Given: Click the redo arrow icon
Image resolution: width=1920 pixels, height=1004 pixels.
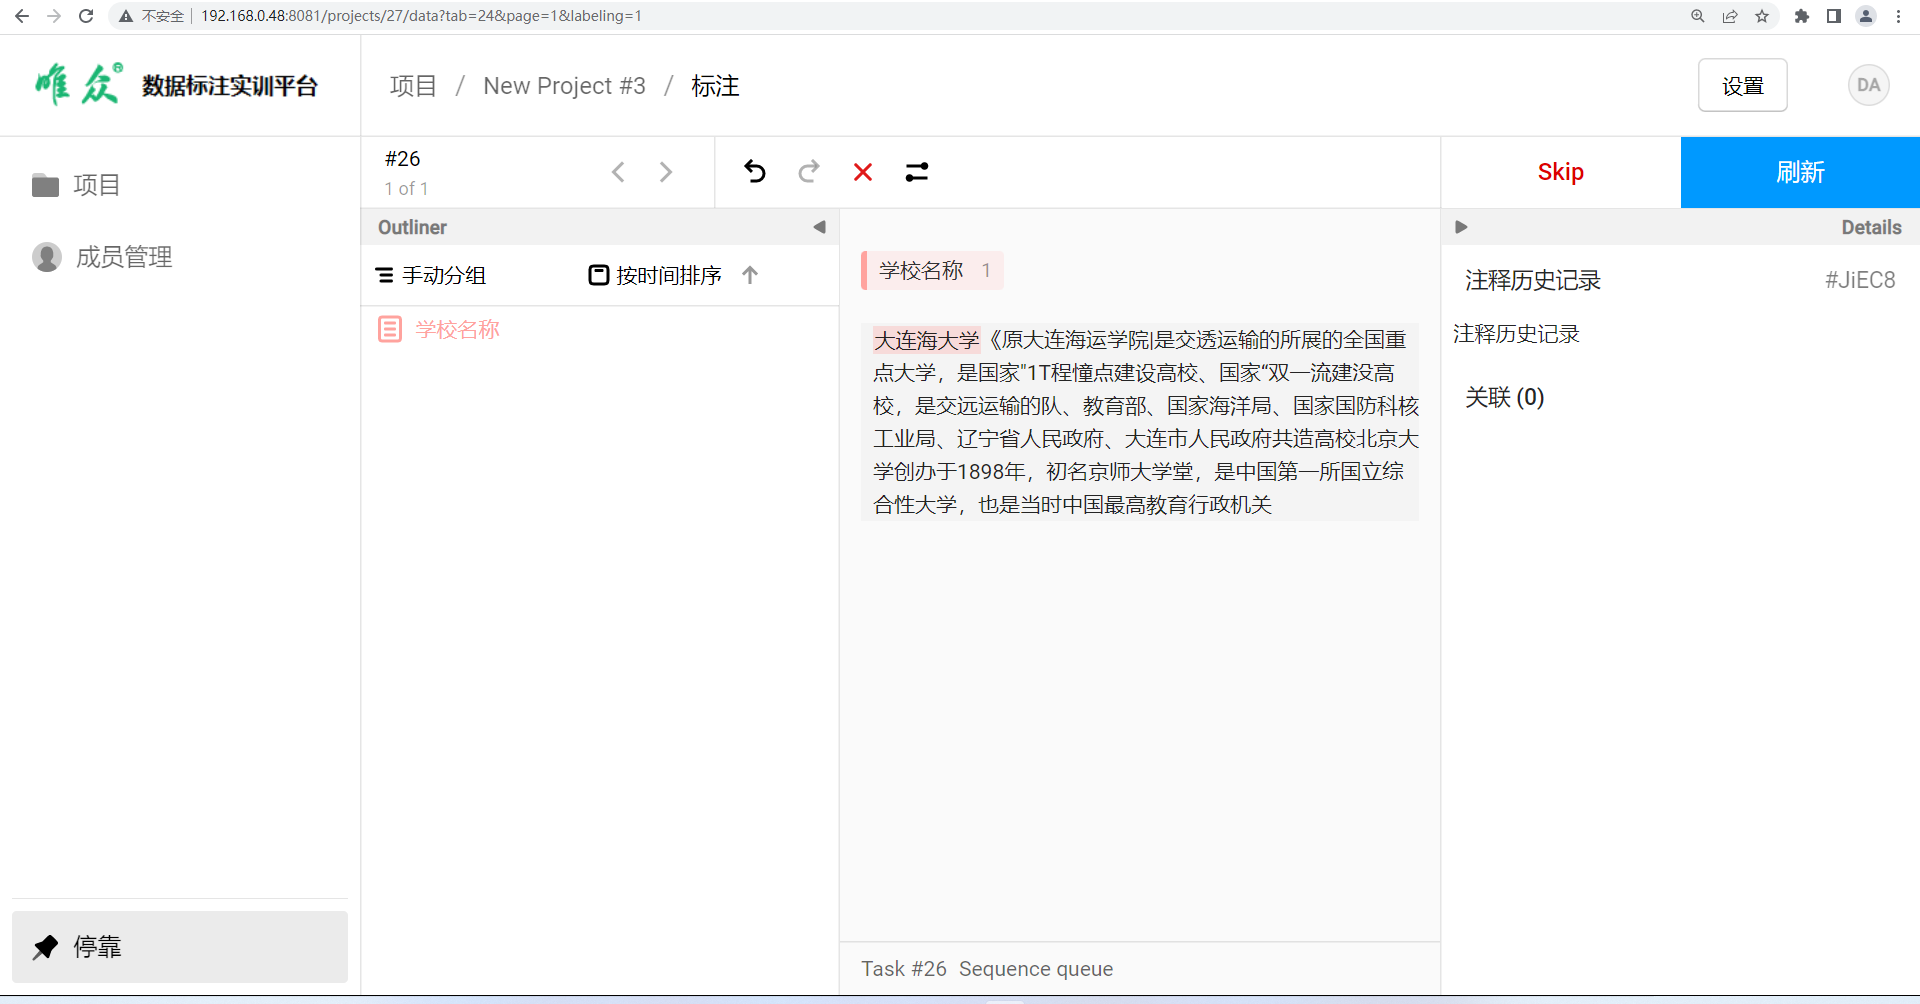Looking at the screenshot, I should pos(809,172).
